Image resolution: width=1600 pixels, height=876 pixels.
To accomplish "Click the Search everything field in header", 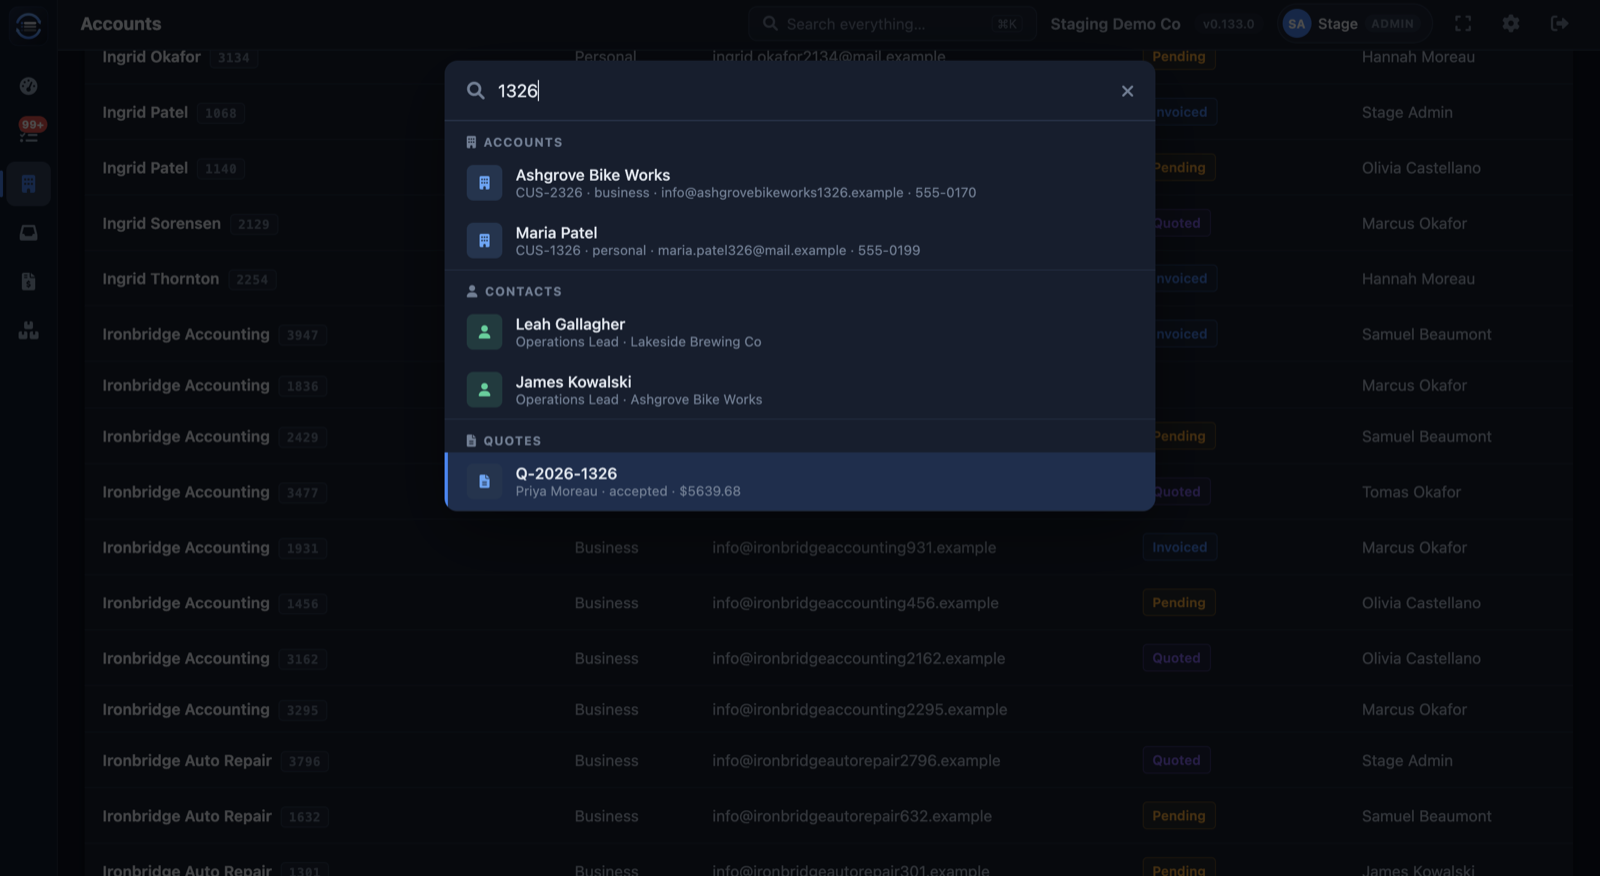I will coord(890,24).
